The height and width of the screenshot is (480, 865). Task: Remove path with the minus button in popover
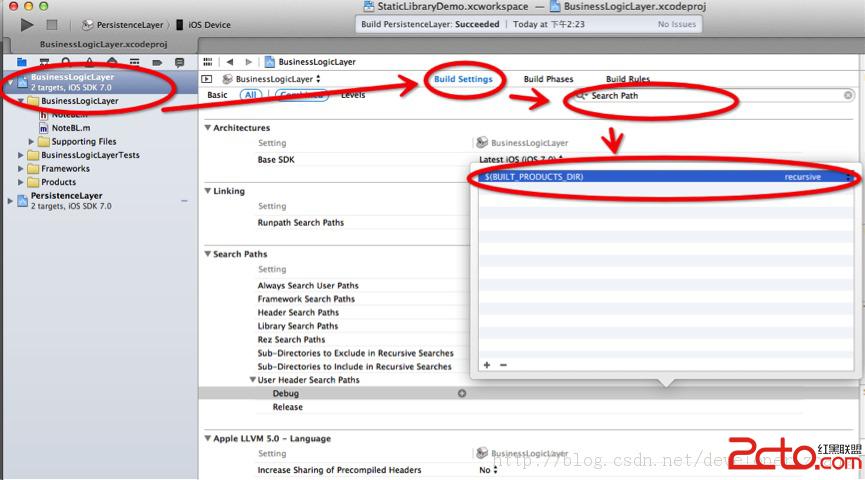503,365
